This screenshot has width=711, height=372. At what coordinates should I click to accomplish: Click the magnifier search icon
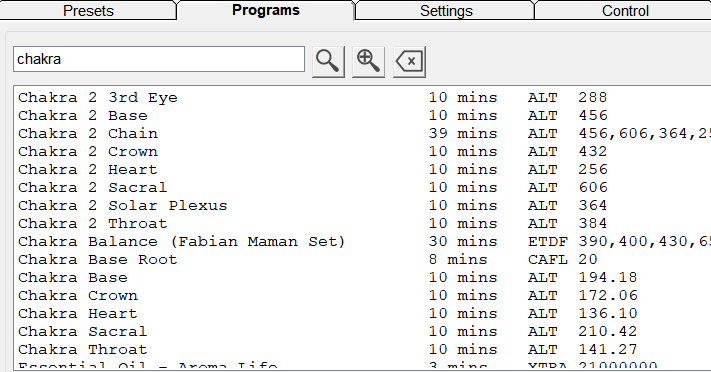coord(328,61)
